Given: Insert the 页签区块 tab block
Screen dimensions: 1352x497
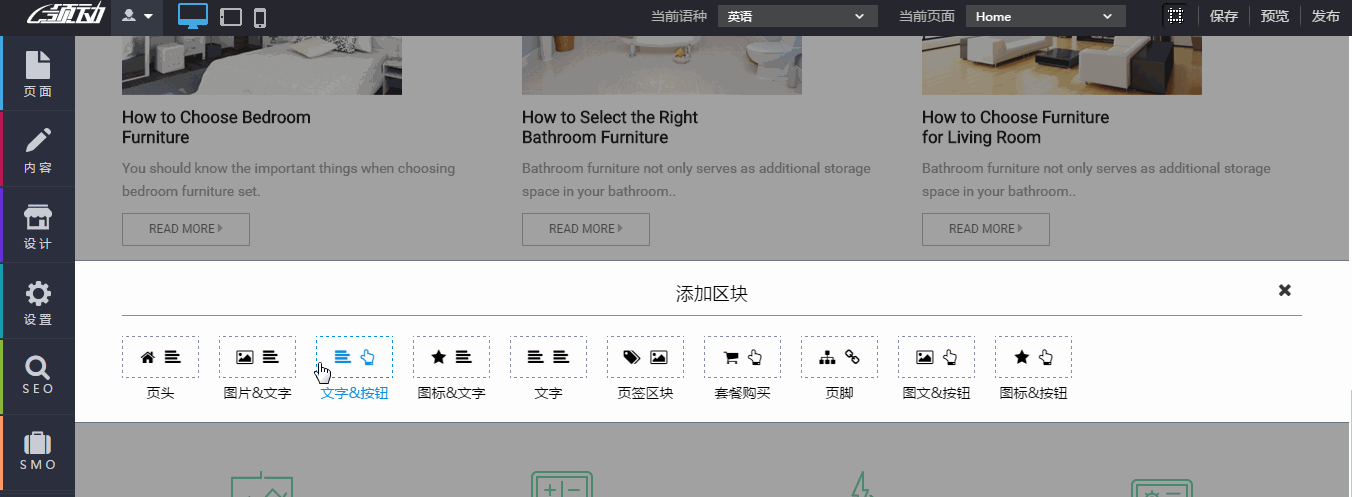Looking at the screenshot, I should 645,357.
